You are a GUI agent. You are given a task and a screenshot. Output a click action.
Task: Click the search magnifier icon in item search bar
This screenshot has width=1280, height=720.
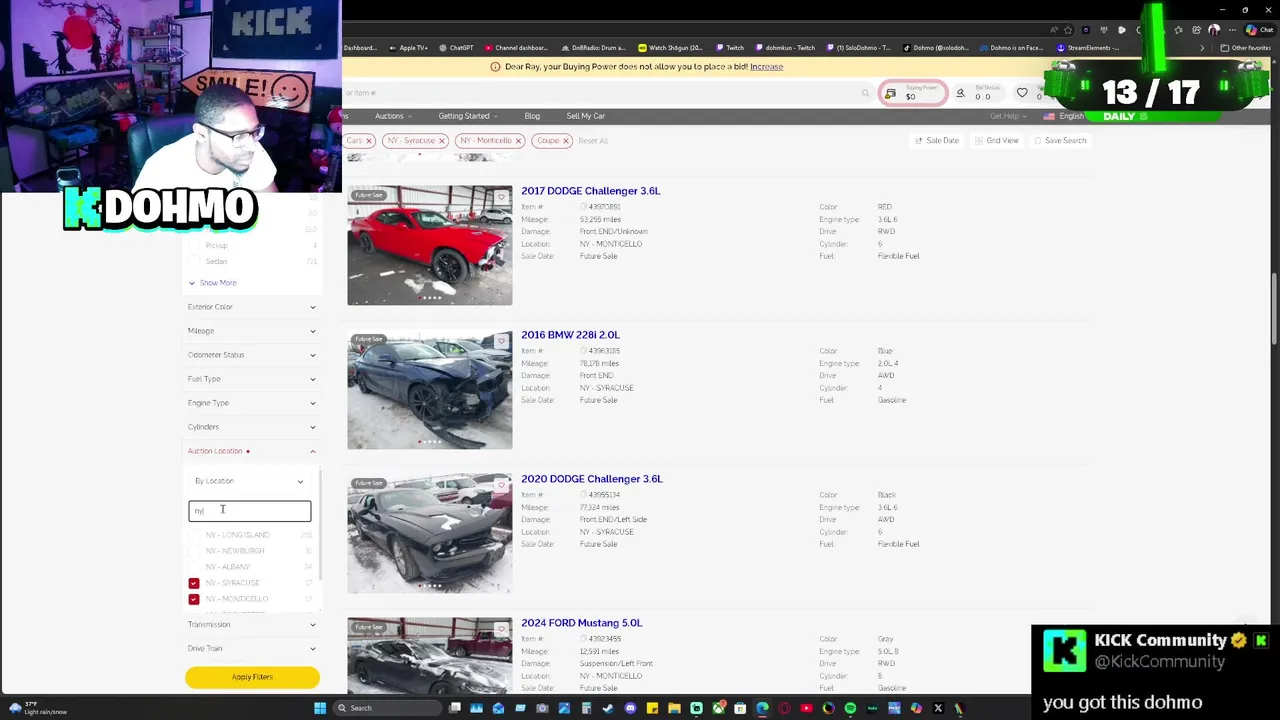click(865, 93)
